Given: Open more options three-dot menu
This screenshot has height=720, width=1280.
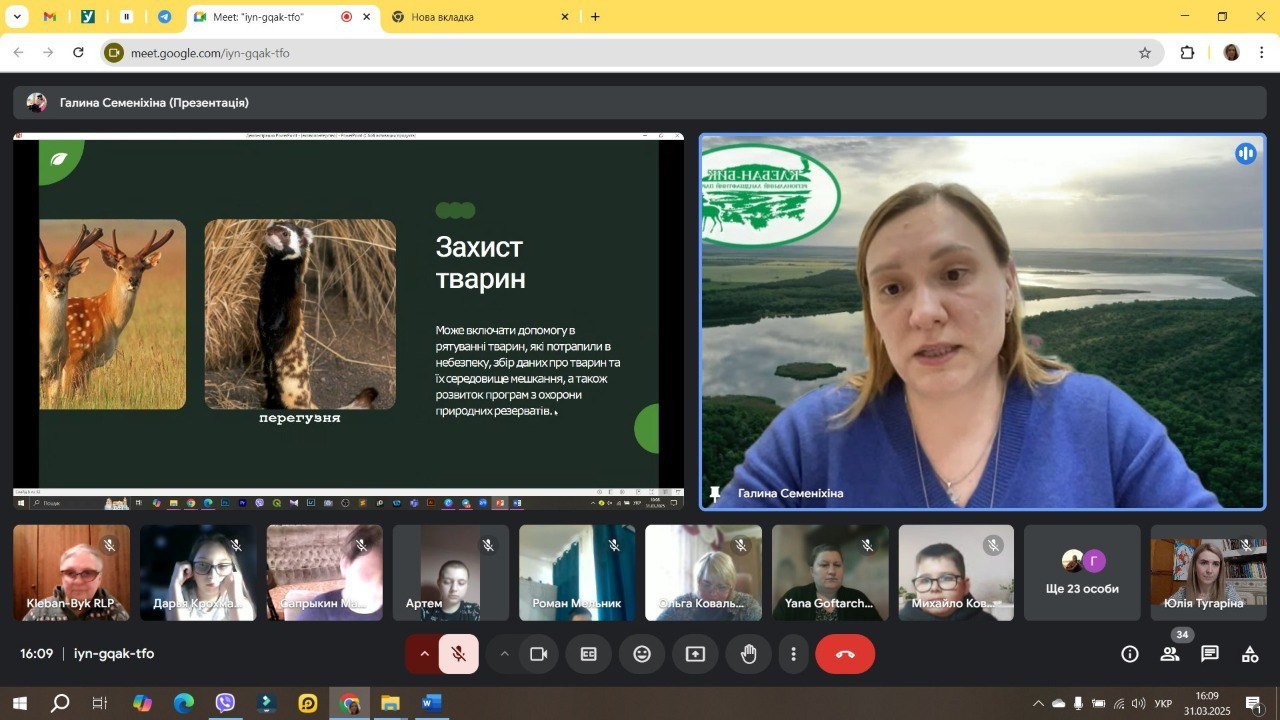Looking at the screenshot, I should (x=794, y=654).
